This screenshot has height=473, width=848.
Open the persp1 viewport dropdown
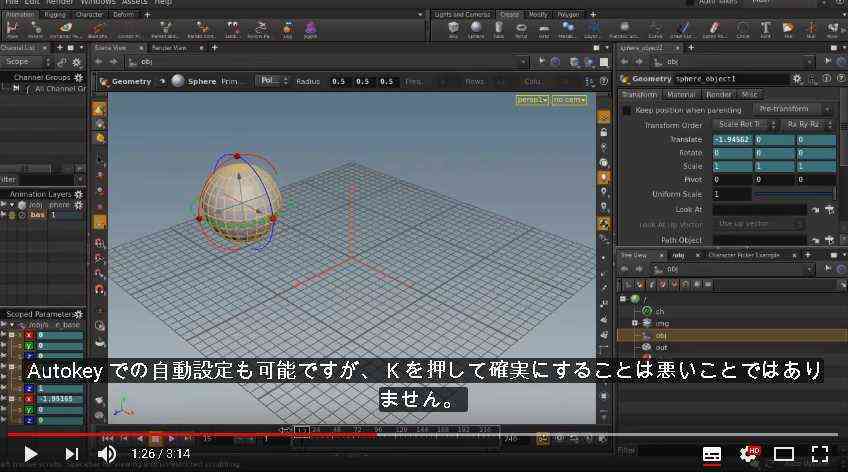pyautogui.click(x=532, y=100)
